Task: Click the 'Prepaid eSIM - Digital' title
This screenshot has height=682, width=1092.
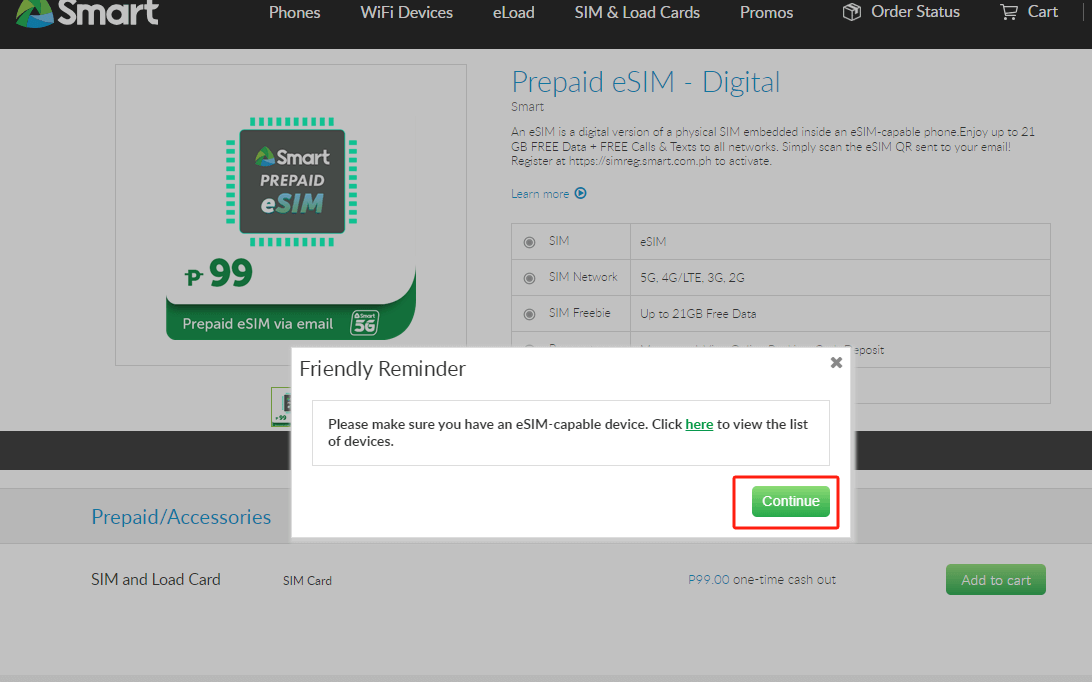Action: pos(646,82)
